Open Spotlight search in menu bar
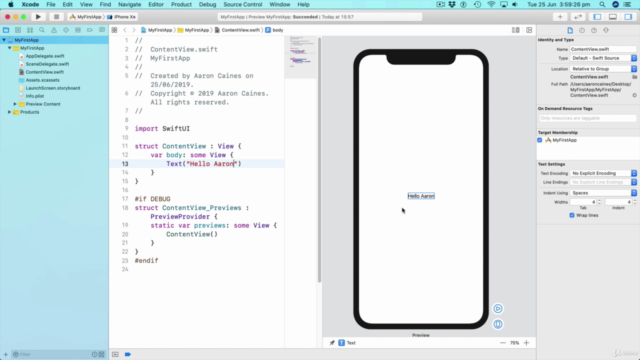The width and height of the screenshot is (640, 360). (x=602, y=4)
